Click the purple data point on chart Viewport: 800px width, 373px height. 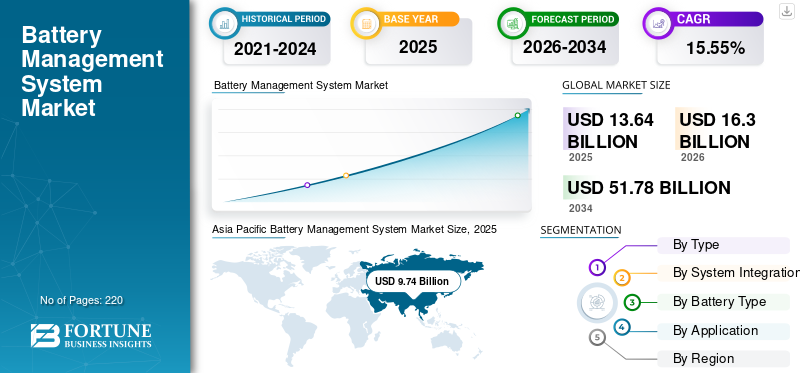[307, 185]
